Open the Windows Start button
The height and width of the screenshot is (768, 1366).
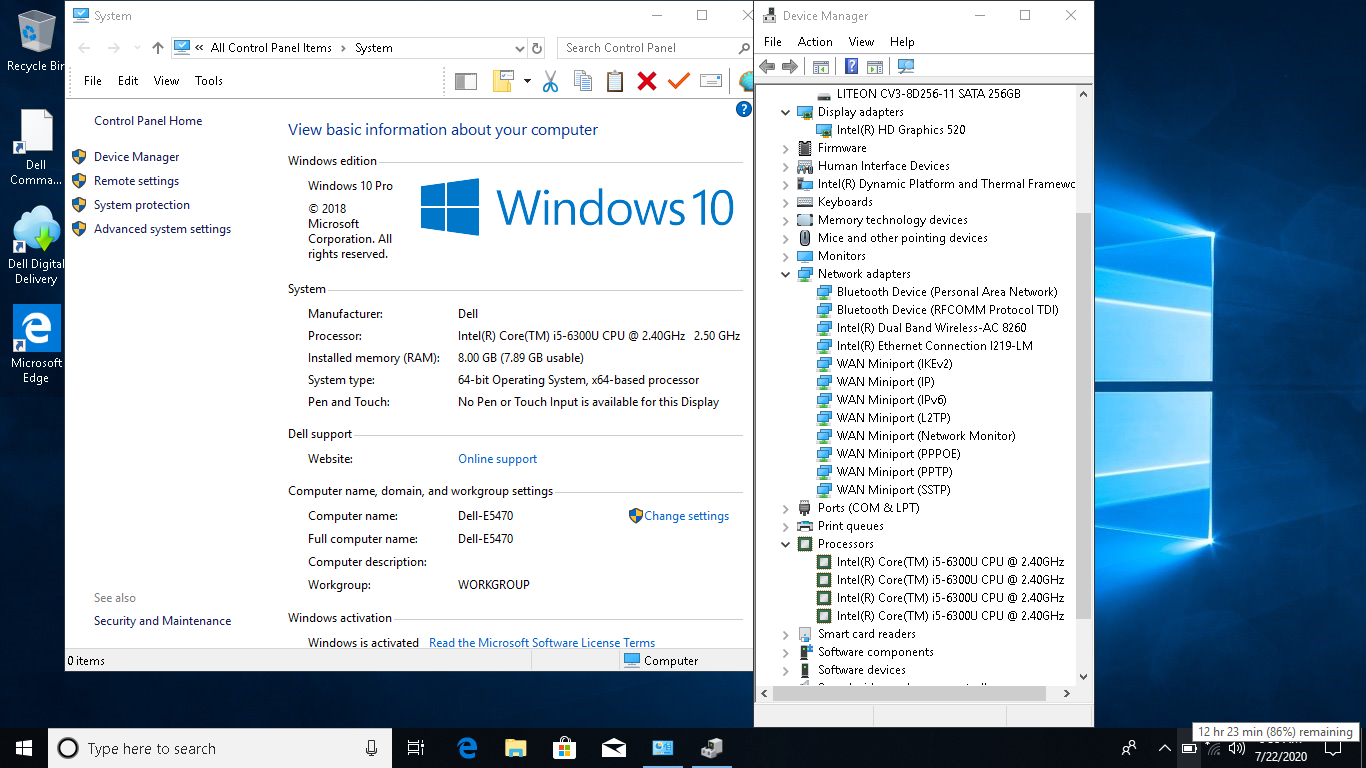(24, 748)
